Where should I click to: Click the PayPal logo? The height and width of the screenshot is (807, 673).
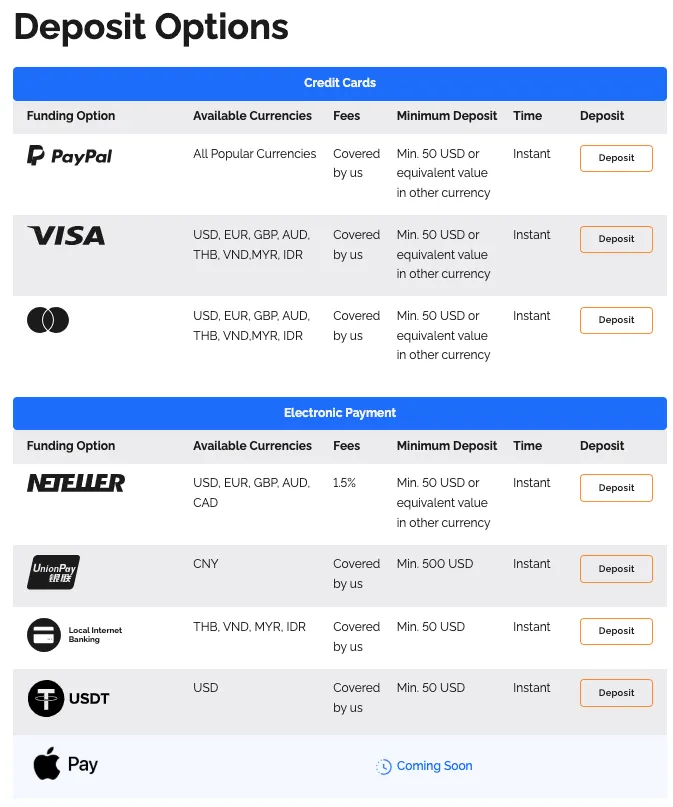click(x=69, y=156)
